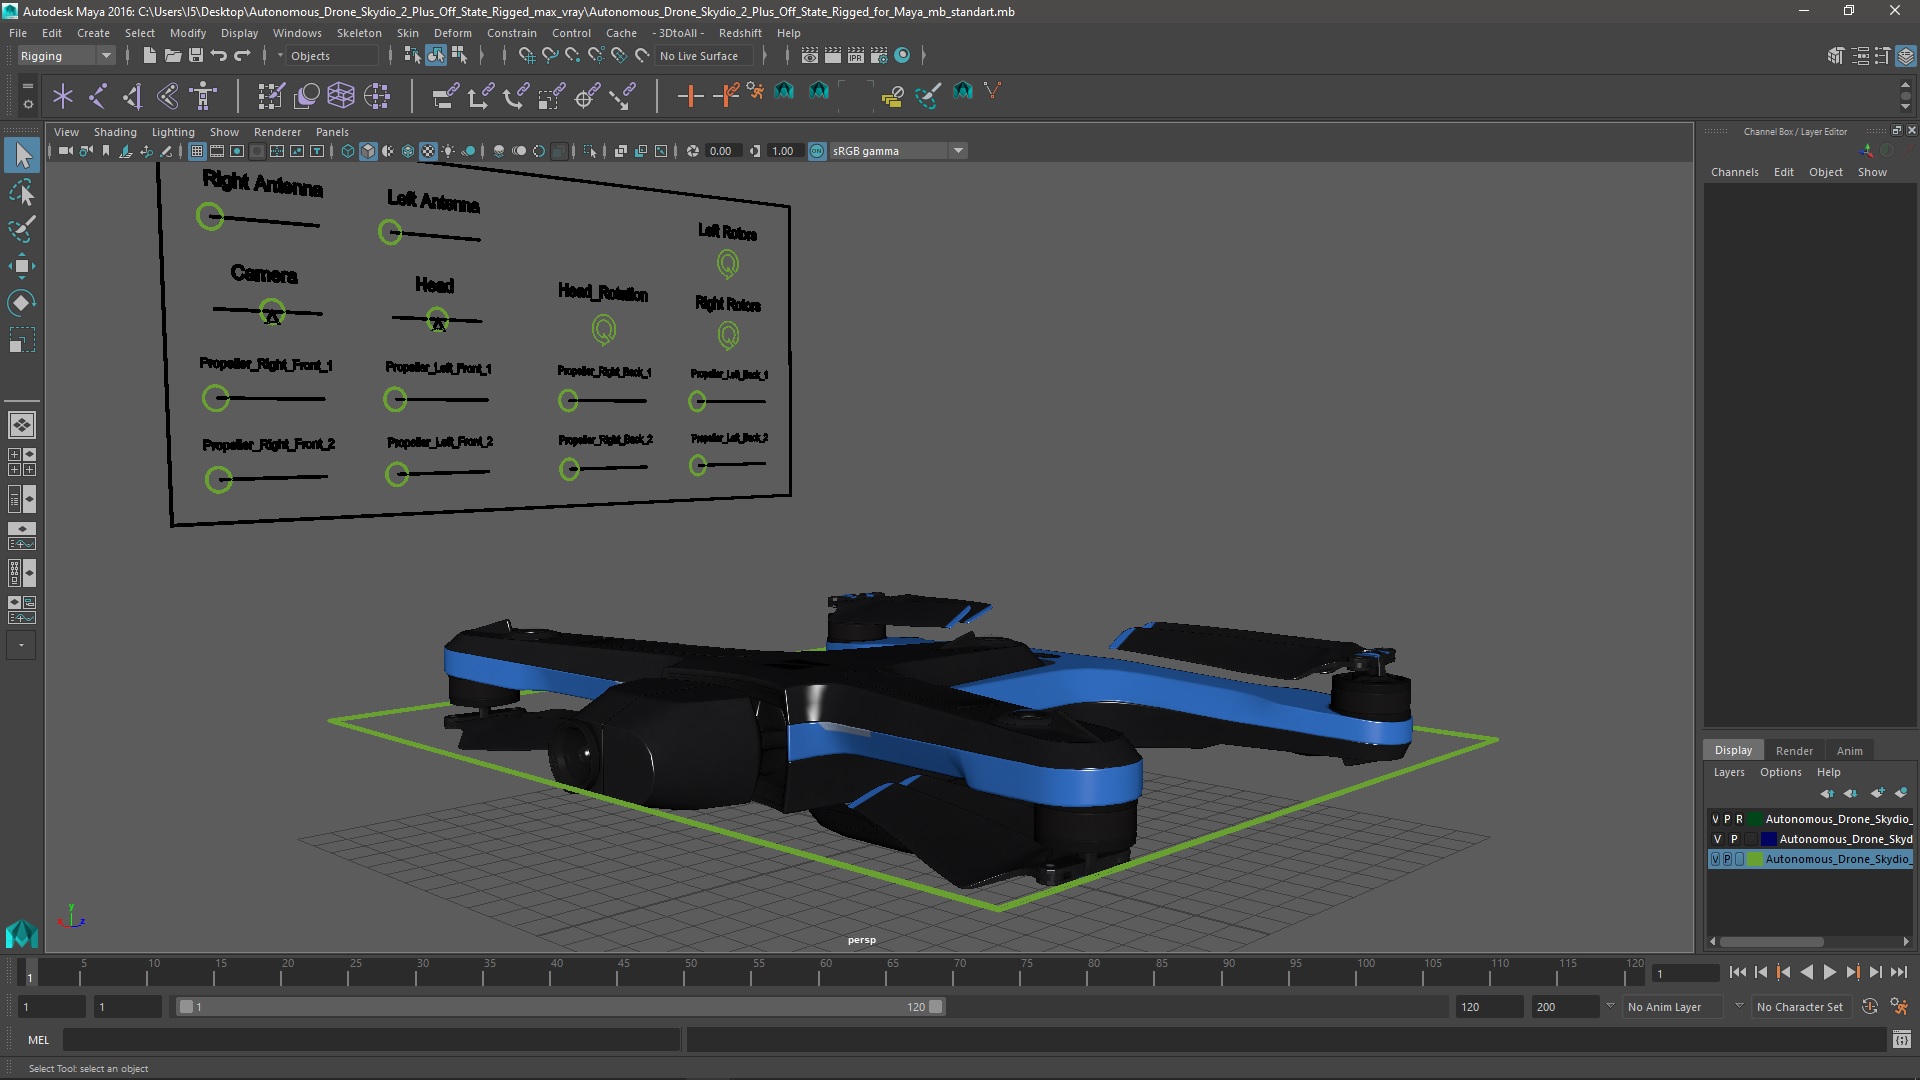Click go to start of range button

(1738, 972)
